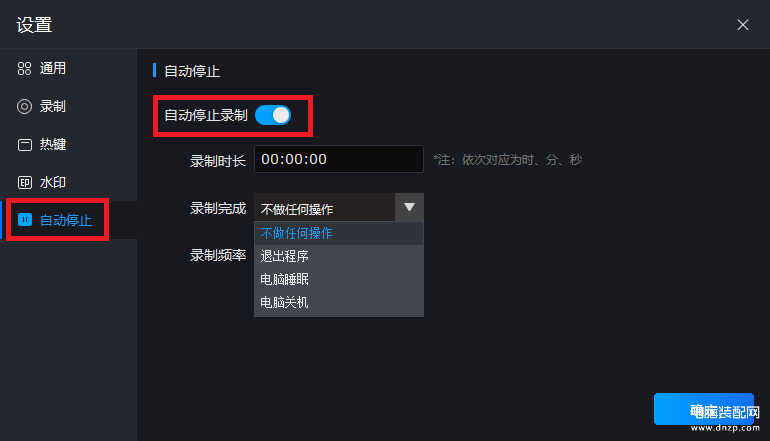Open the 不做任何操作 combo box
This screenshot has height=441, width=770.
click(x=339, y=207)
